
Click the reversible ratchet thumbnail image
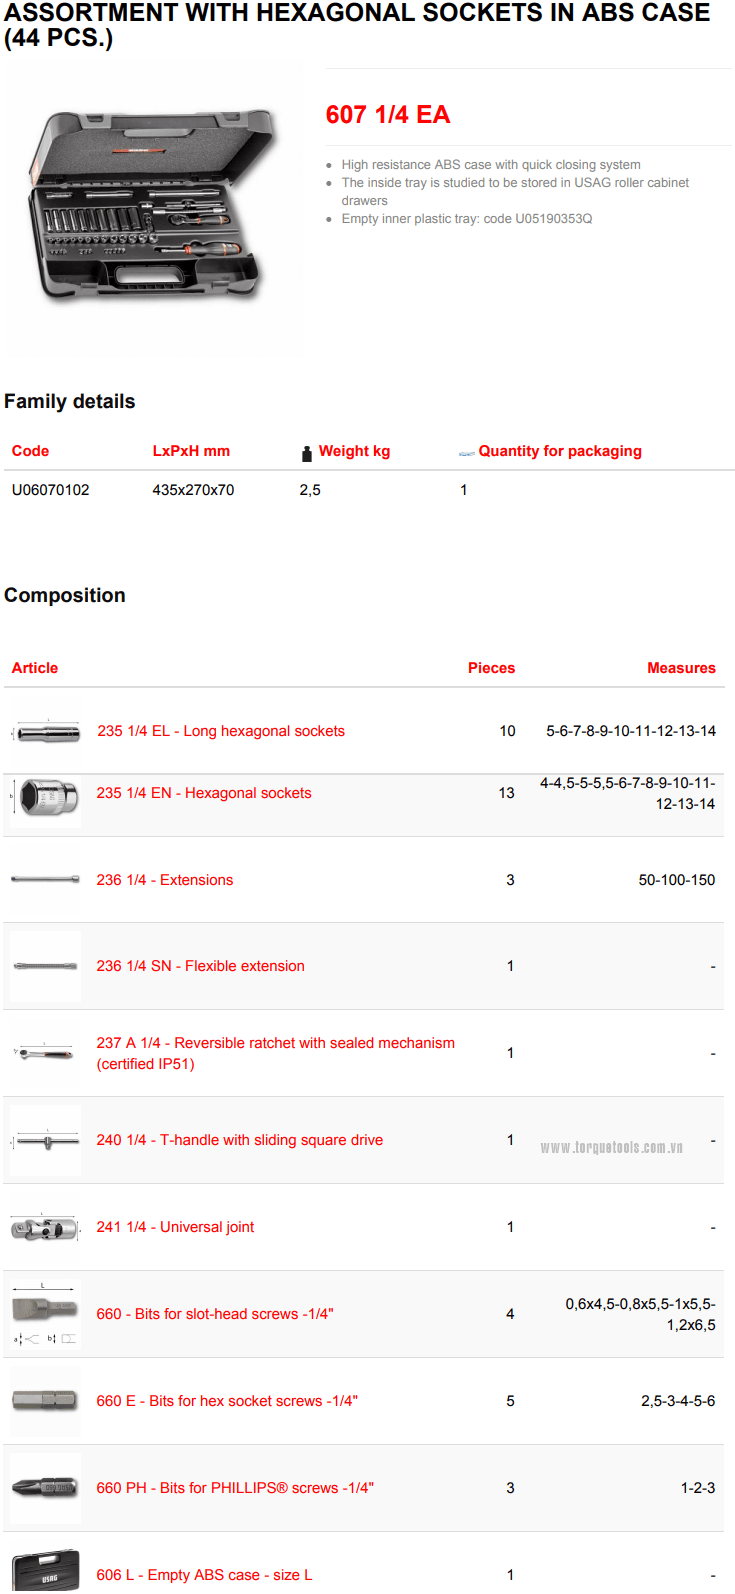[45, 1052]
